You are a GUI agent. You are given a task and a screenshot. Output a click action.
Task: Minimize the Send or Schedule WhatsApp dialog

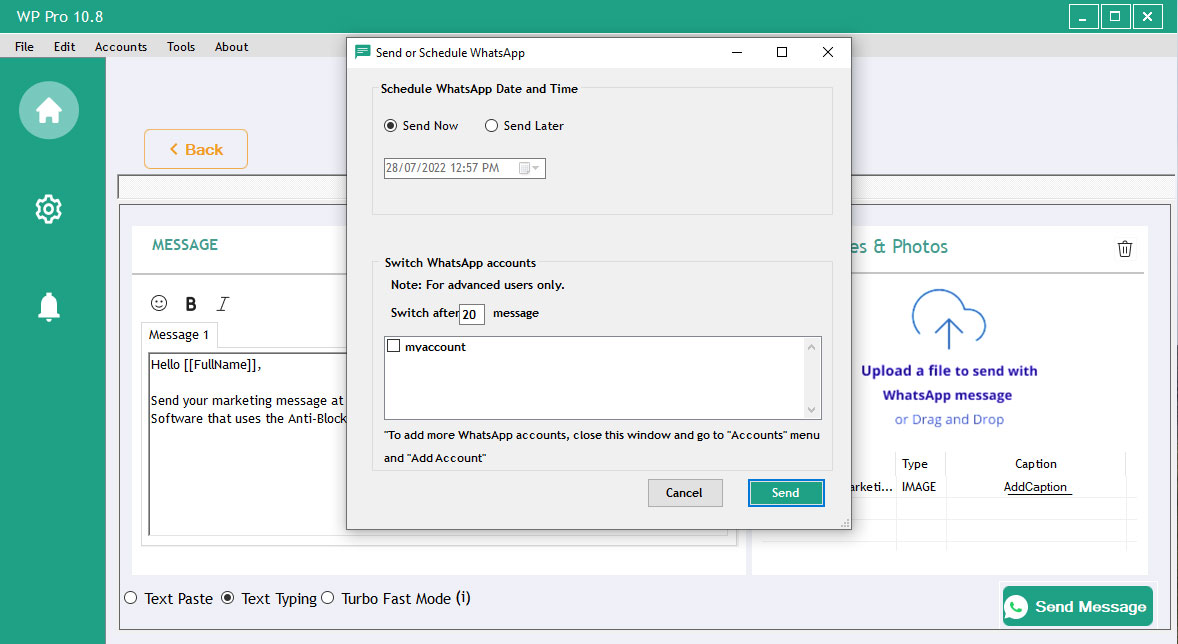click(x=737, y=52)
